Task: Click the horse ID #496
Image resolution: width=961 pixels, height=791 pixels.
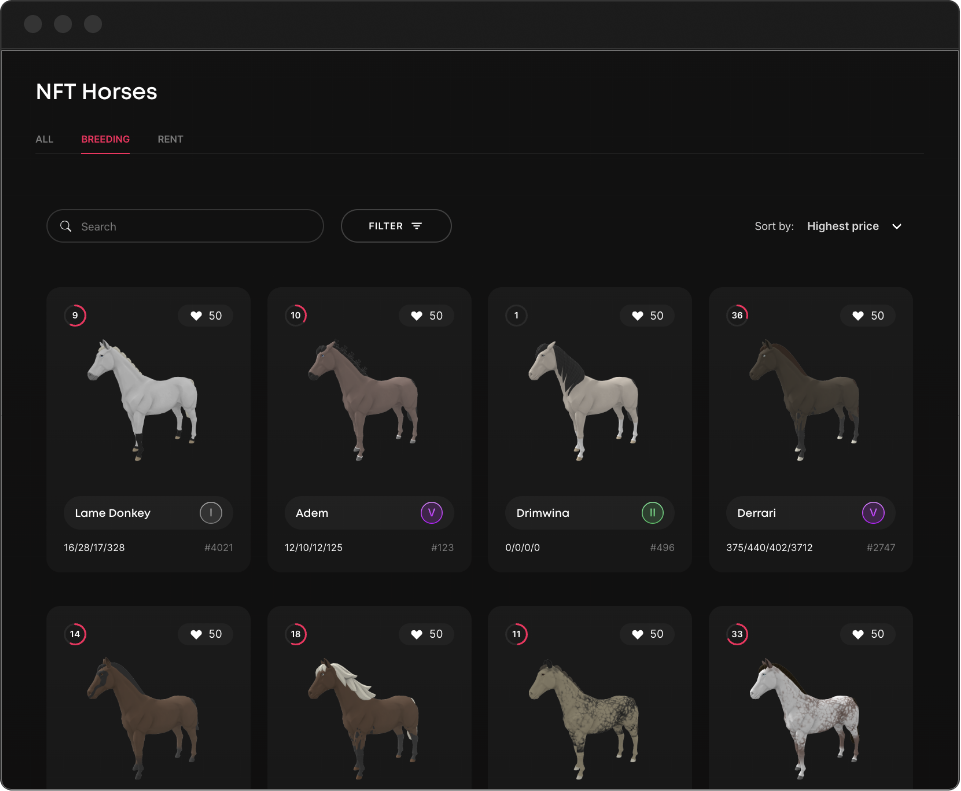Action: click(662, 547)
